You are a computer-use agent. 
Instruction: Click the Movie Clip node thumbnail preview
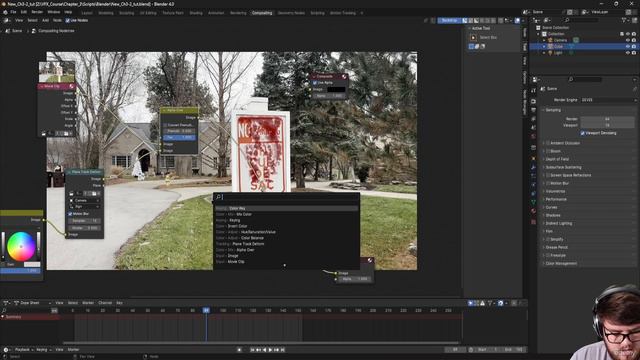click(57, 72)
